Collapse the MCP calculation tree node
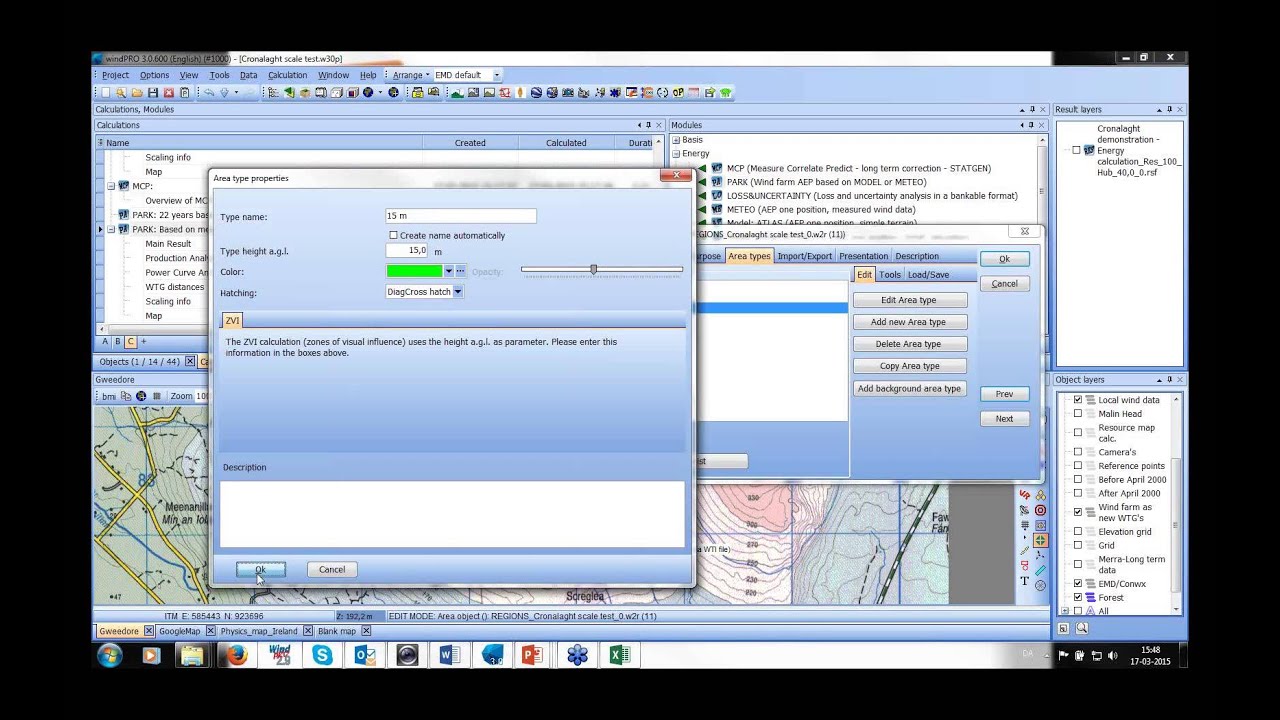The image size is (1280, 720). tap(111, 186)
